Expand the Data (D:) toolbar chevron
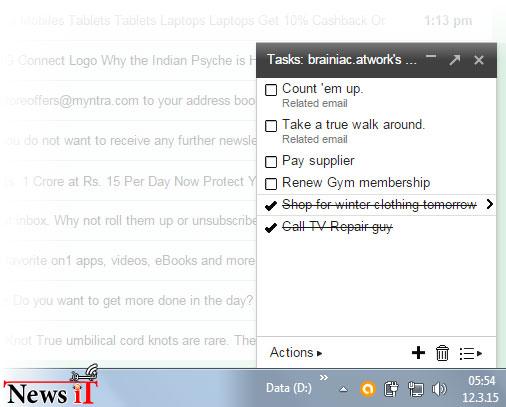Screen dimensions: 506x407 [x=324, y=378]
